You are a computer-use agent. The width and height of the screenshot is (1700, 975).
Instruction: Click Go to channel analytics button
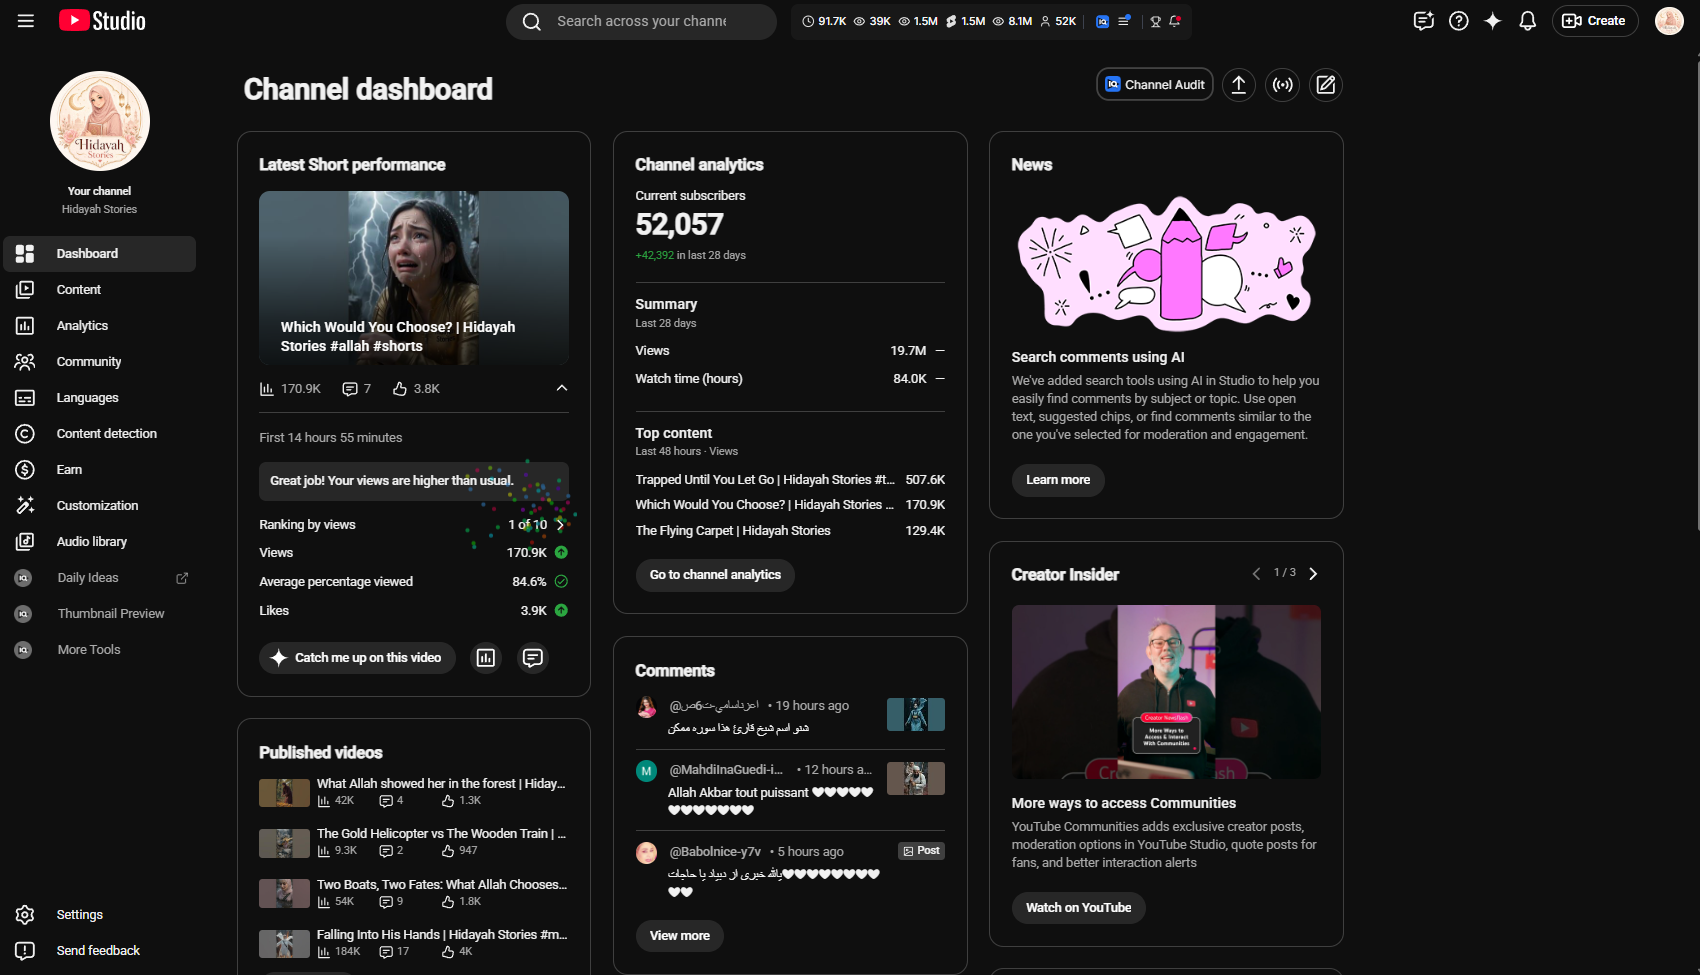(715, 575)
